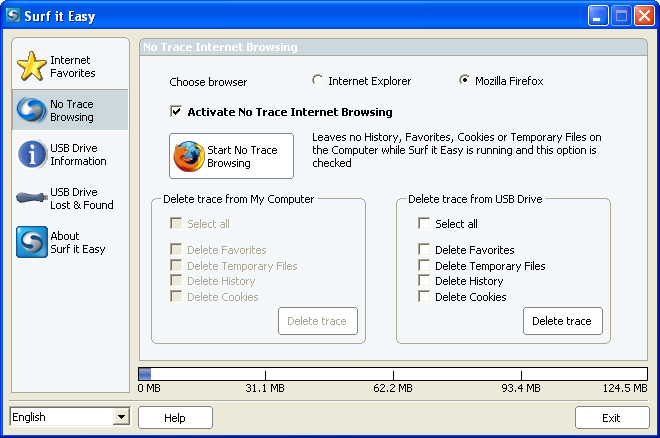Click Delete trace button for My Computer
Viewport: 660px width, 438px height.
pyautogui.click(x=317, y=321)
